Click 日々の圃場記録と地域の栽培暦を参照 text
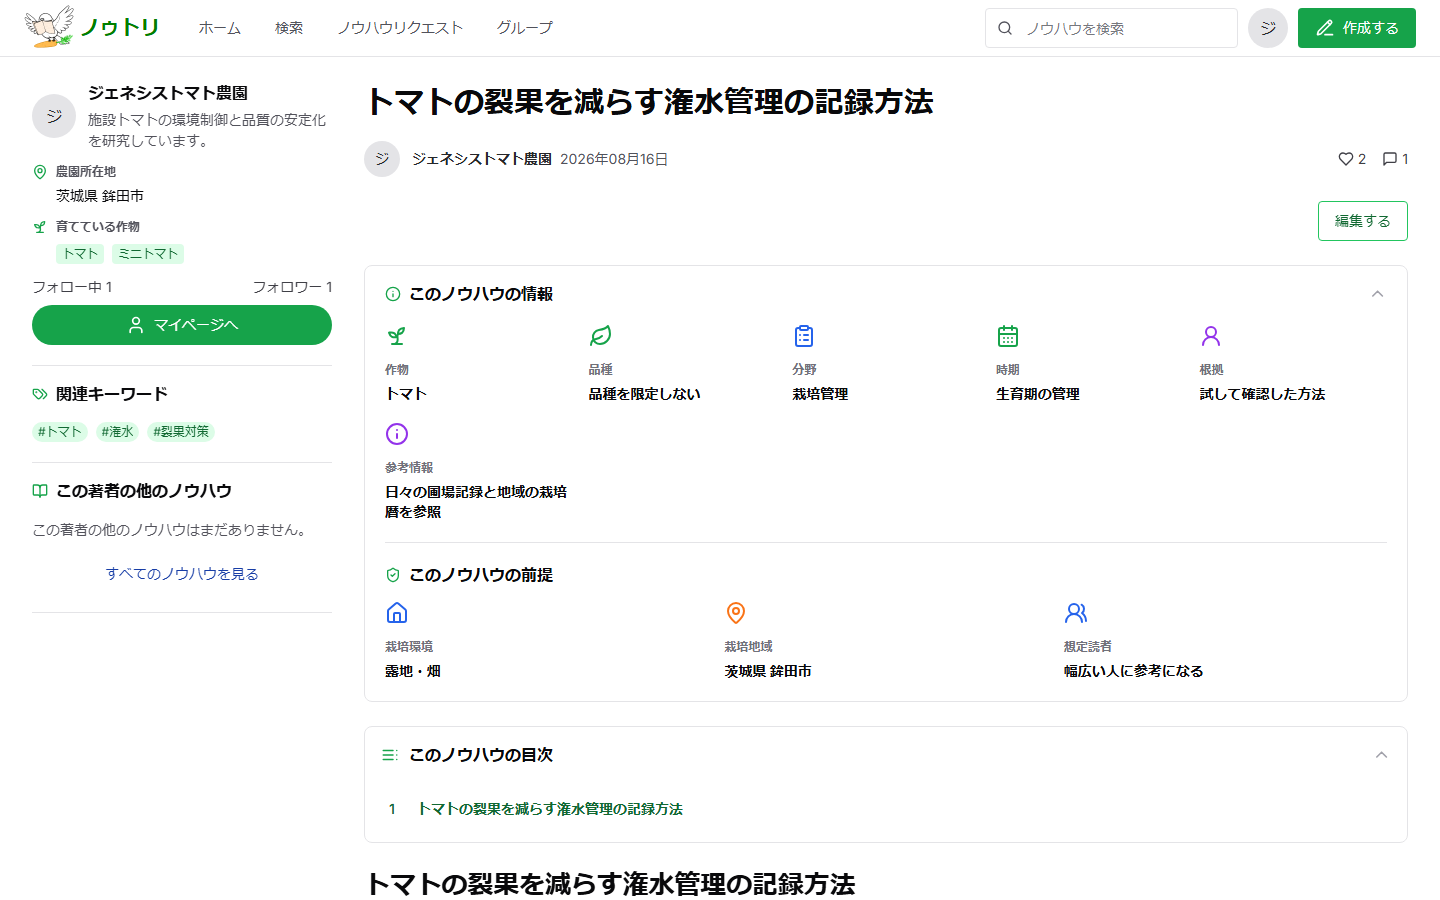The width and height of the screenshot is (1440, 900). [x=476, y=502]
